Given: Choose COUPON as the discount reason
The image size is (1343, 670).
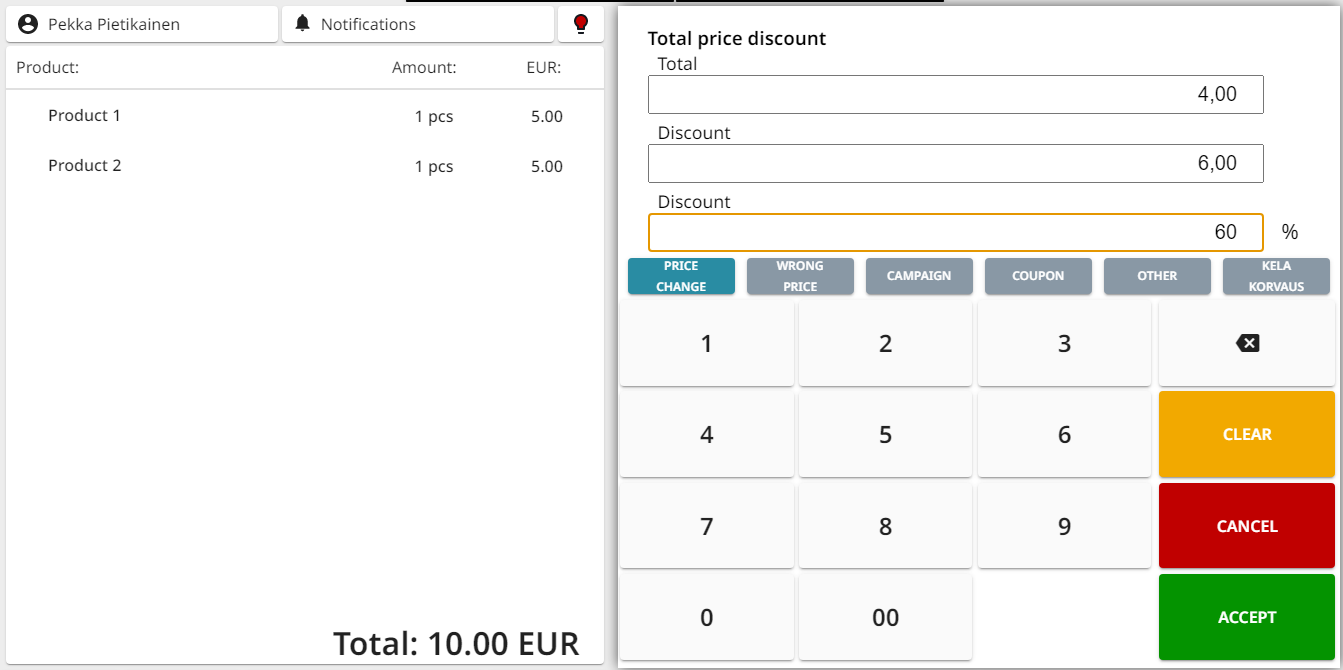Looking at the screenshot, I should [x=1038, y=275].
